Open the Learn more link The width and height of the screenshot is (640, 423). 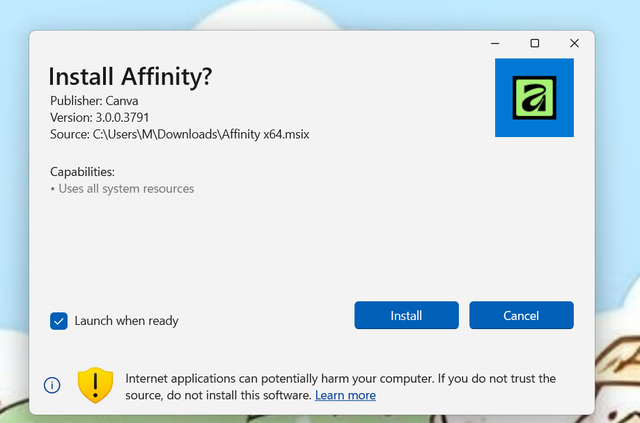coord(345,395)
